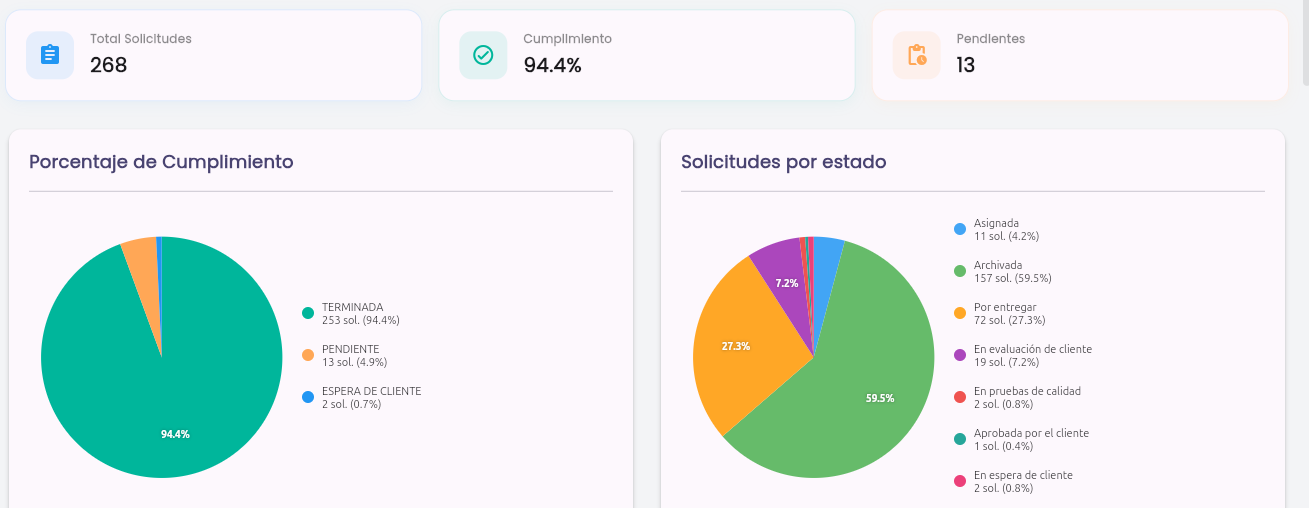Open the Pendientes 13 summary card
This screenshot has width=1309, height=508.
pyautogui.click(x=1080, y=55)
